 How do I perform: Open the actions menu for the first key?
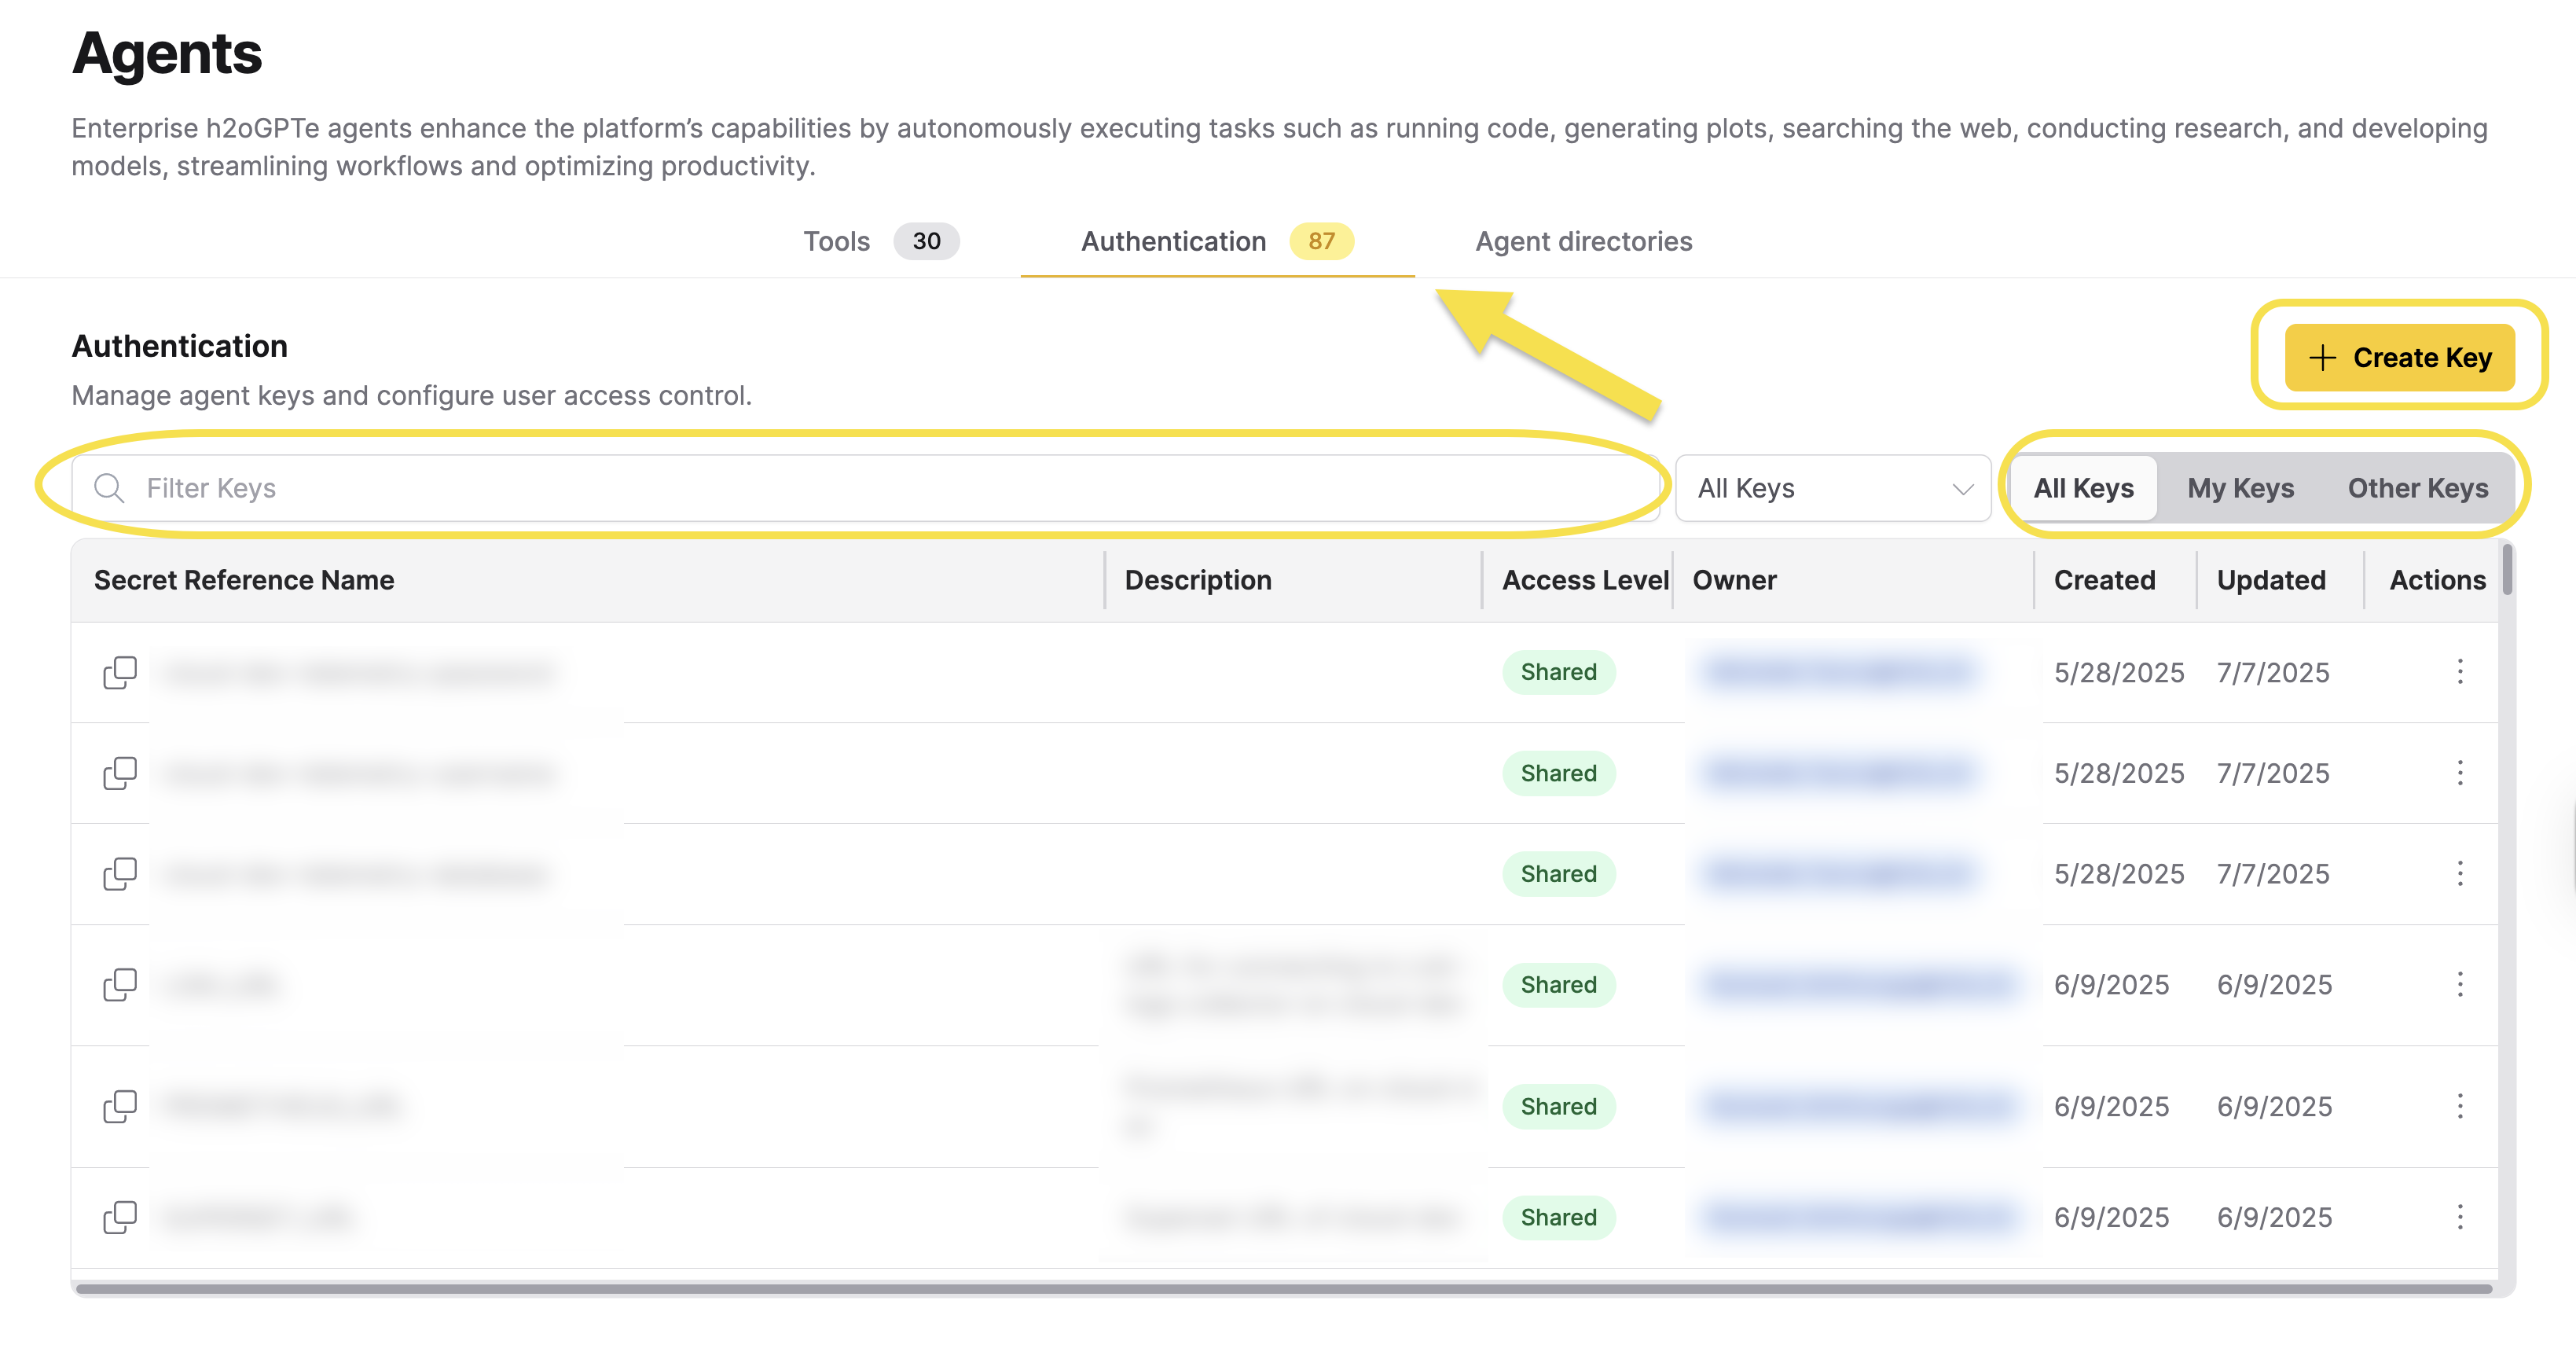tap(2460, 672)
